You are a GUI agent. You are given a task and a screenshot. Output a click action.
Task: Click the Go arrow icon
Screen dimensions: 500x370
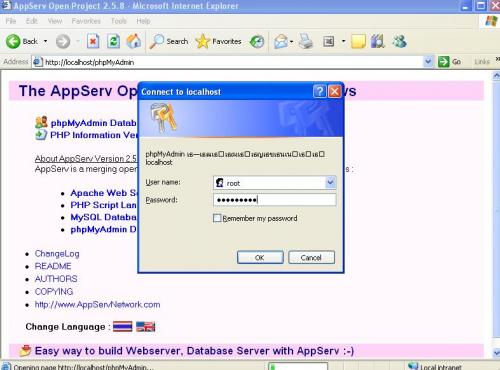click(443, 62)
